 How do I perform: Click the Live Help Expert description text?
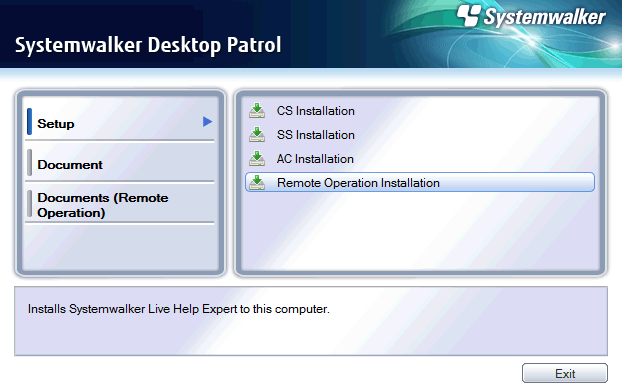(179, 309)
